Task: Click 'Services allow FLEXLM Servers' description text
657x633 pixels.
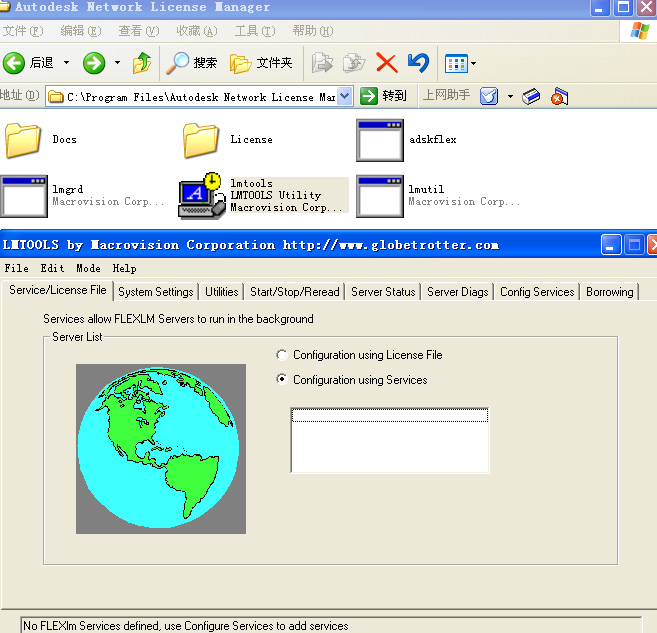Action: pyautogui.click(x=178, y=319)
